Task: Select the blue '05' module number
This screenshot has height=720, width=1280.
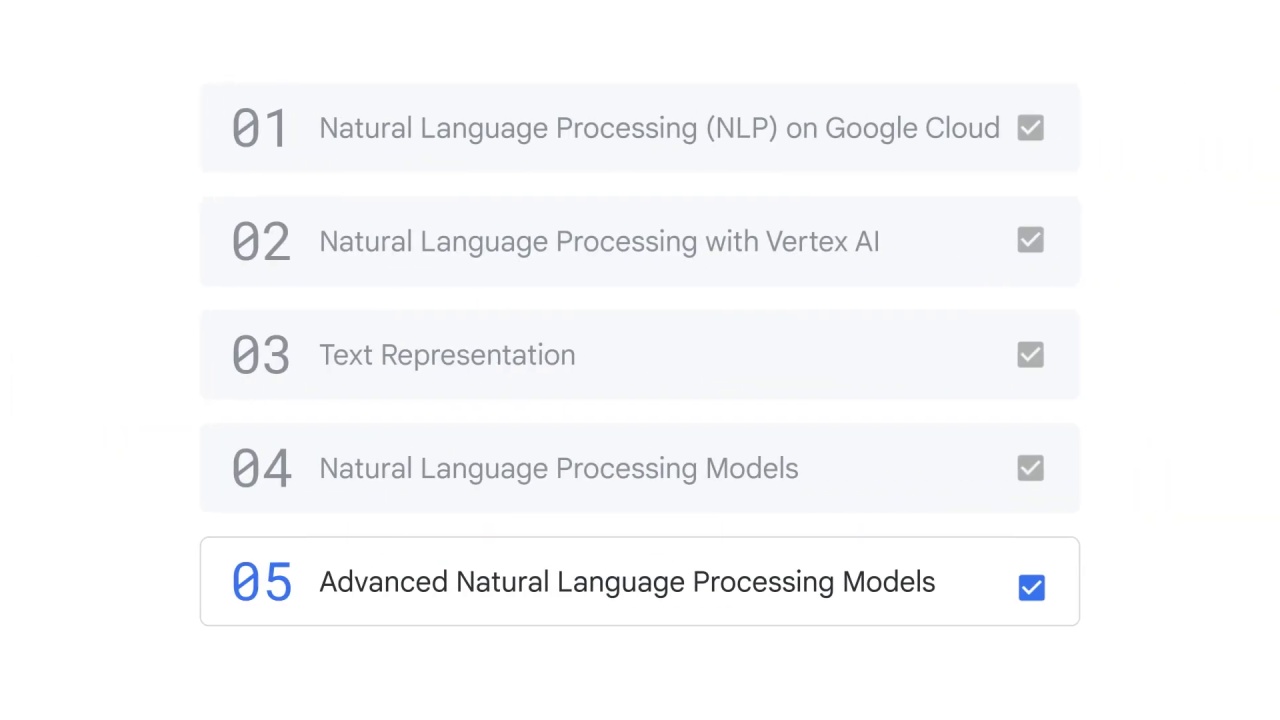Action: point(261,582)
